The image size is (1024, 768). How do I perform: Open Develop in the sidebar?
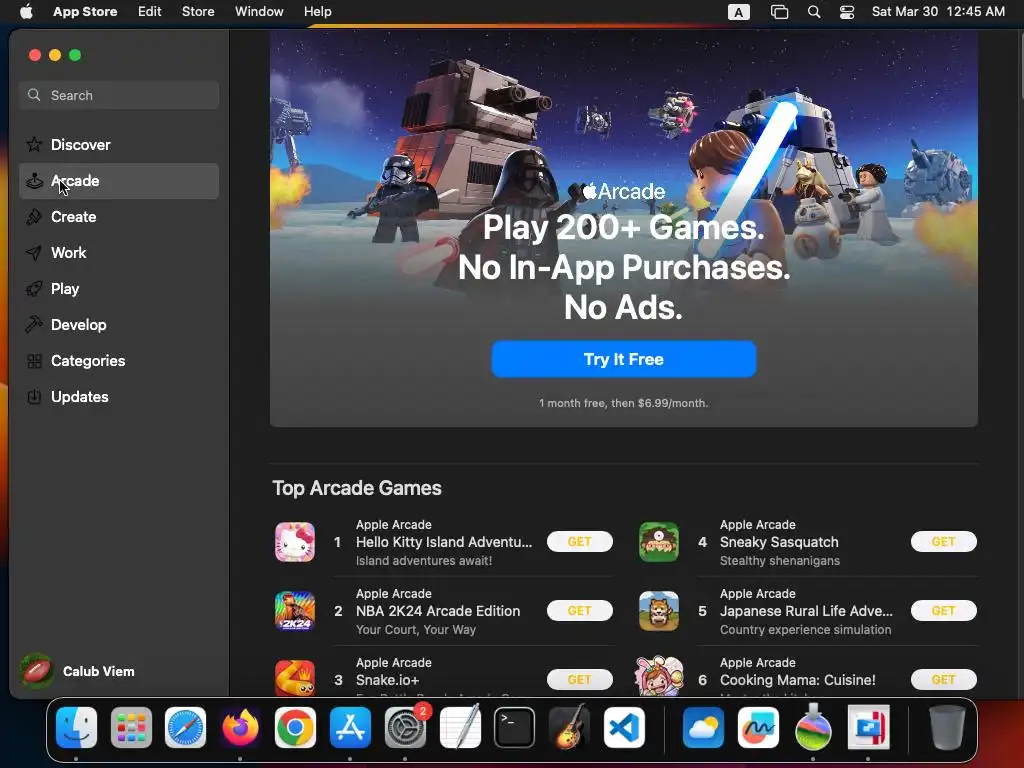pyautogui.click(x=118, y=324)
